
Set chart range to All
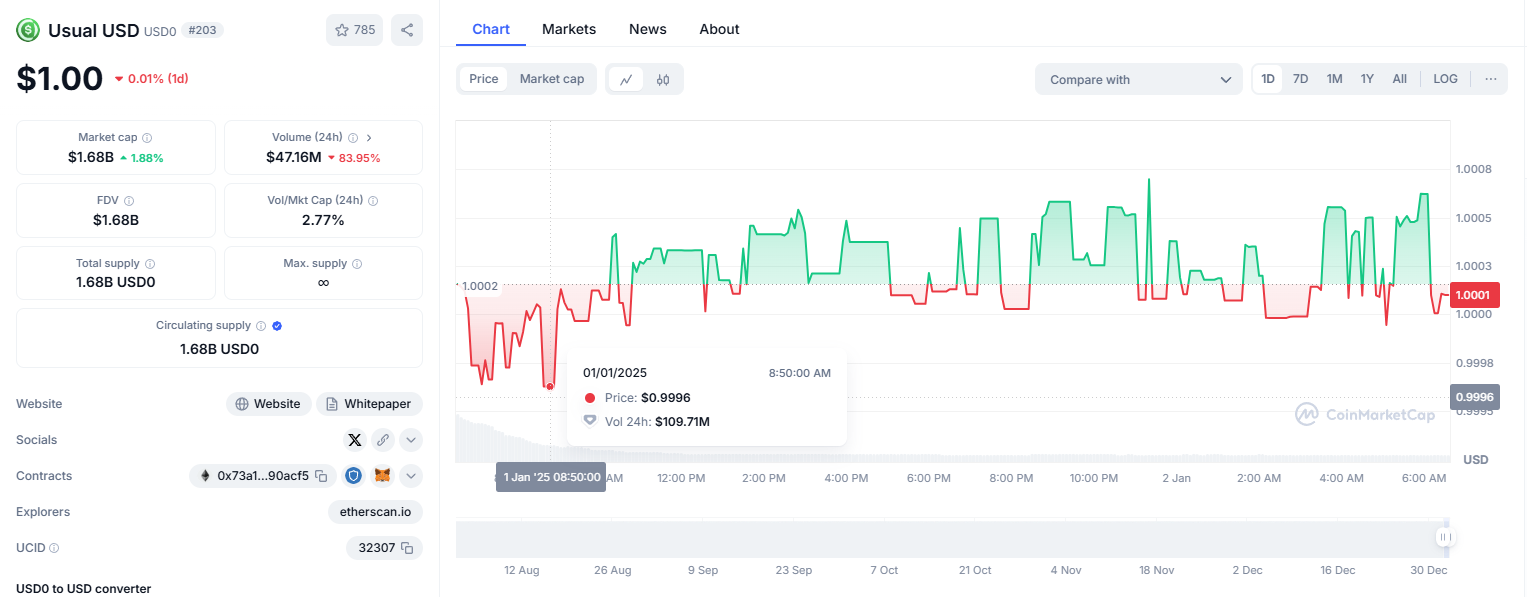(x=1399, y=79)
